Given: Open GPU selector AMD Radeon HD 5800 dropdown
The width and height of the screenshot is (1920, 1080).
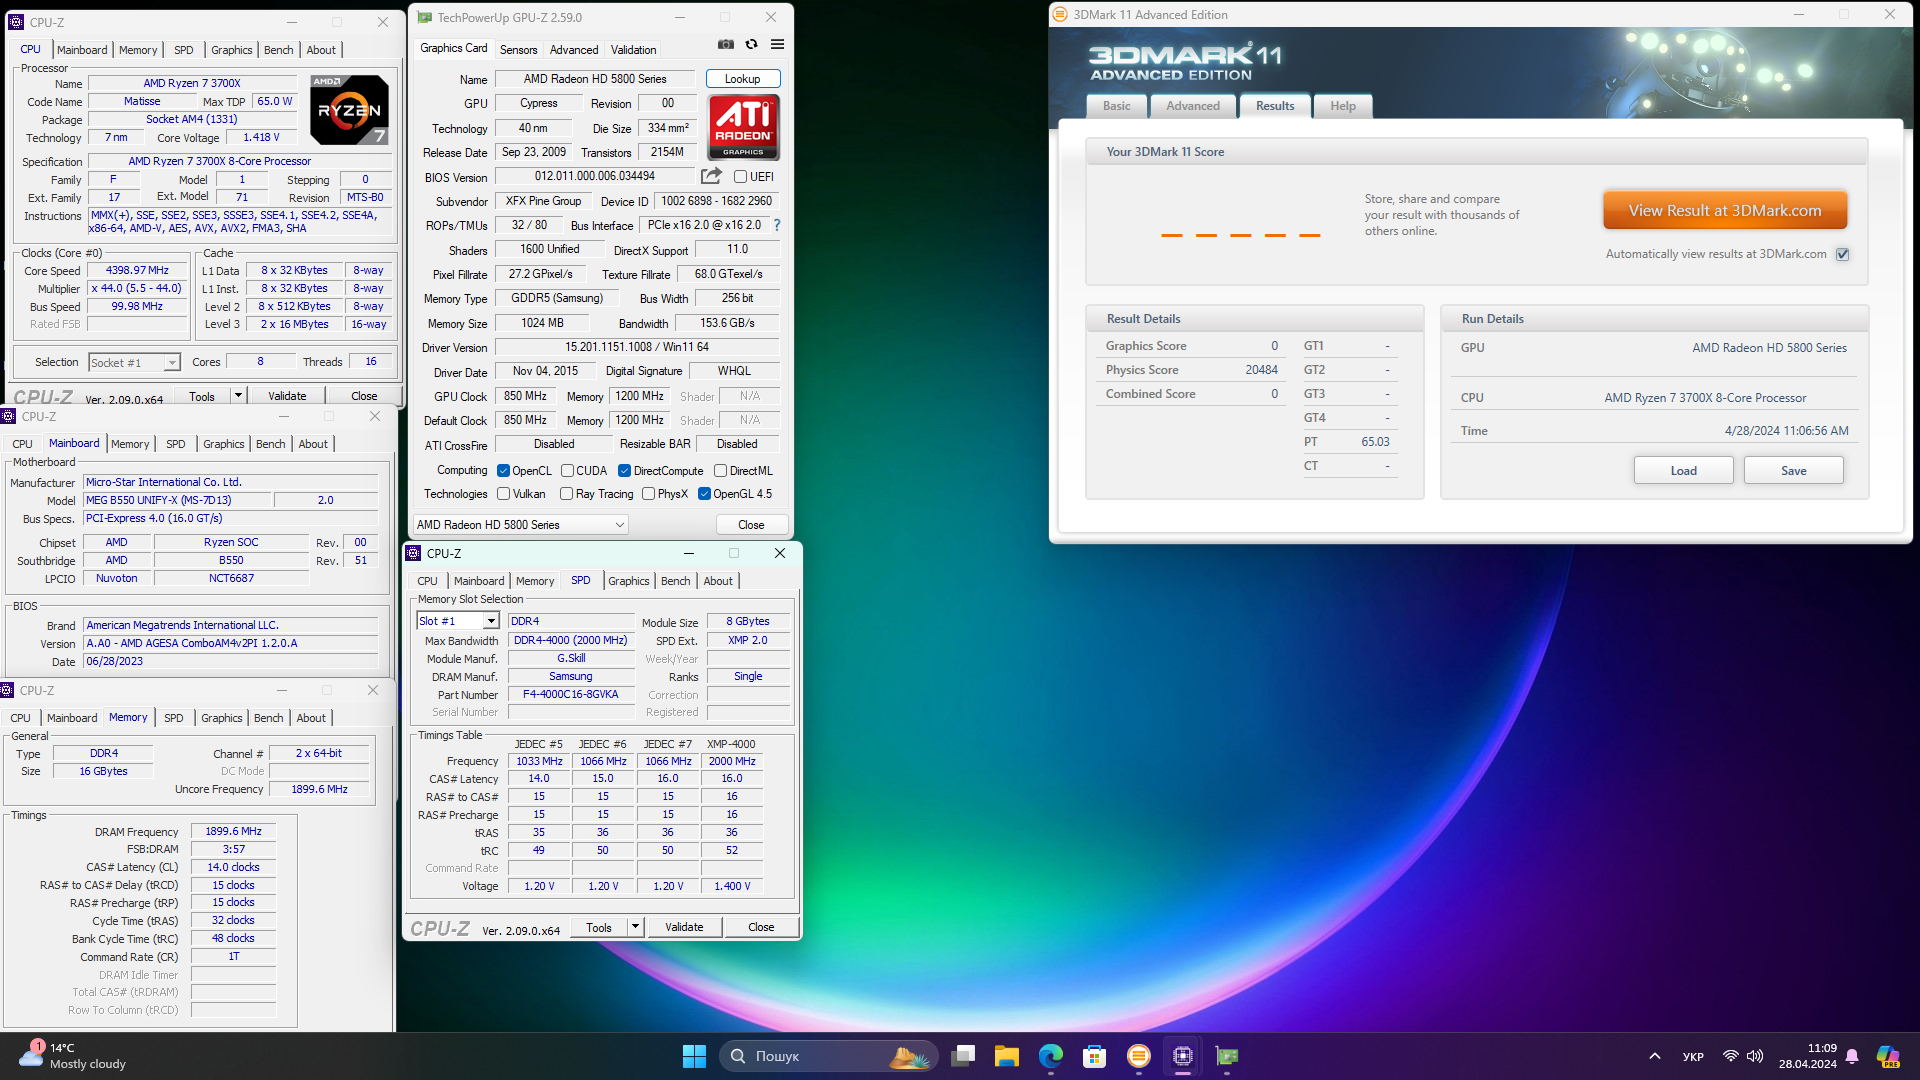Looking at the screenshot, I should [521, 525].
